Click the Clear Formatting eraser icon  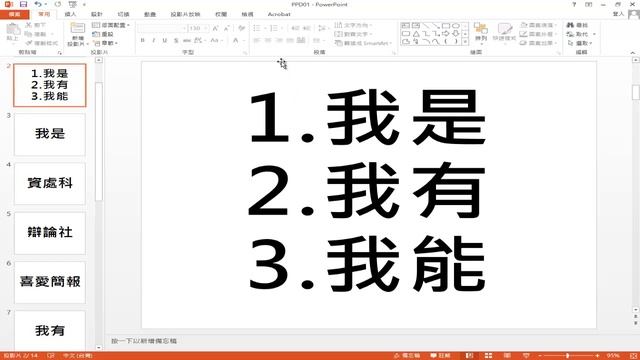coord(242,28)
